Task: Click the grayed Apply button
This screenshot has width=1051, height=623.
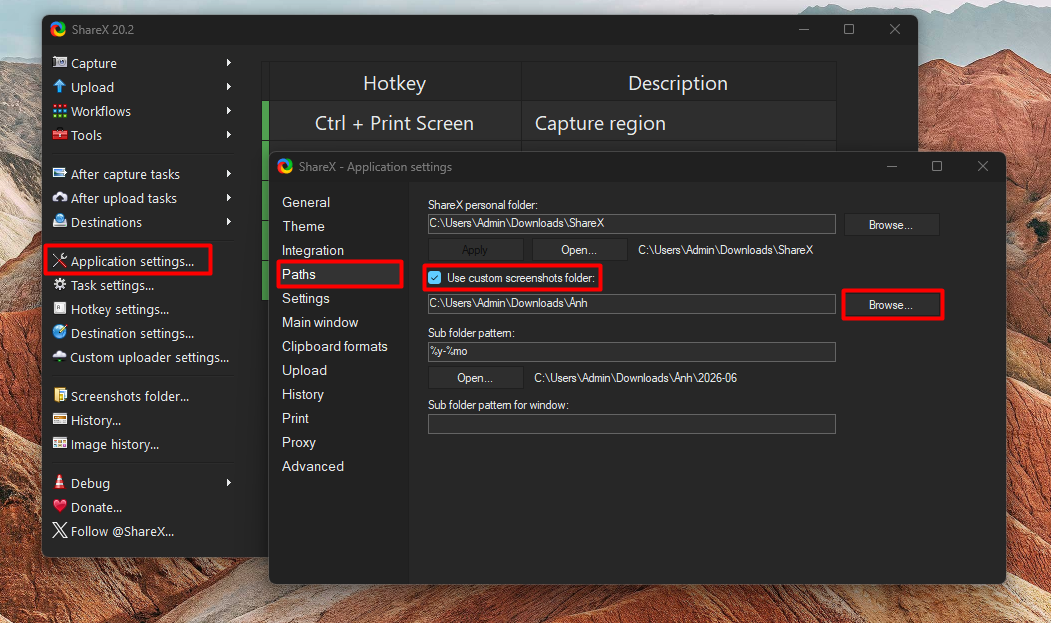Action: pyautogui.click(x=475, y=249)
